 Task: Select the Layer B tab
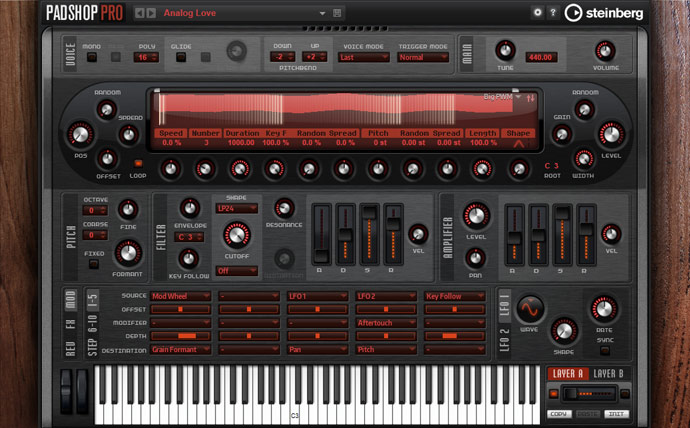[608, 374]
